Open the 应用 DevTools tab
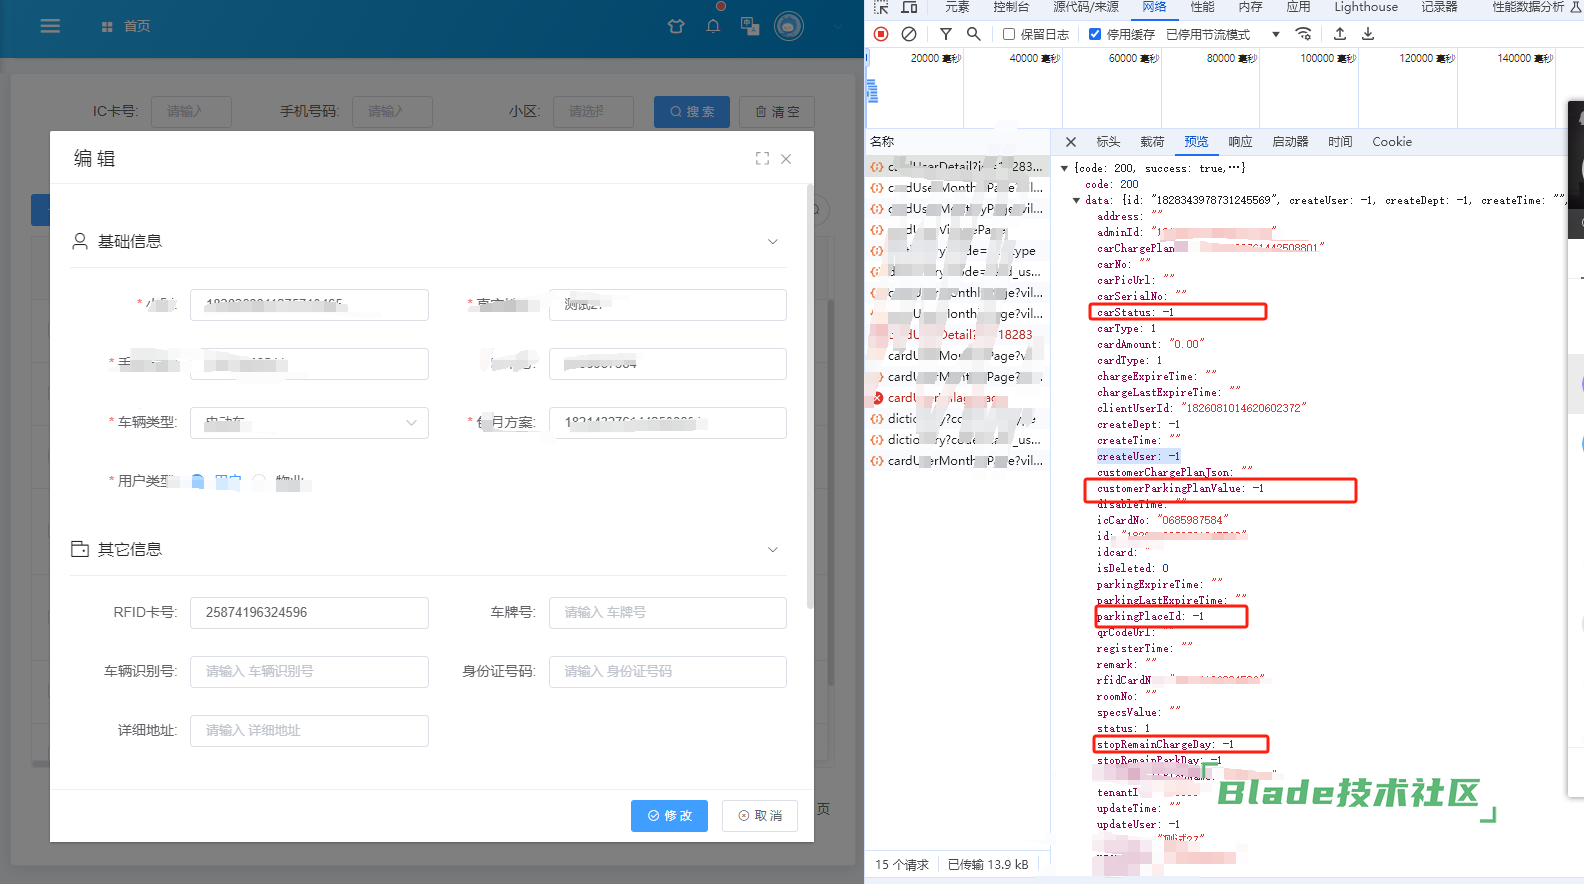The width and height of the screenshot is (1584, 884). click(x=1298, y=7)
